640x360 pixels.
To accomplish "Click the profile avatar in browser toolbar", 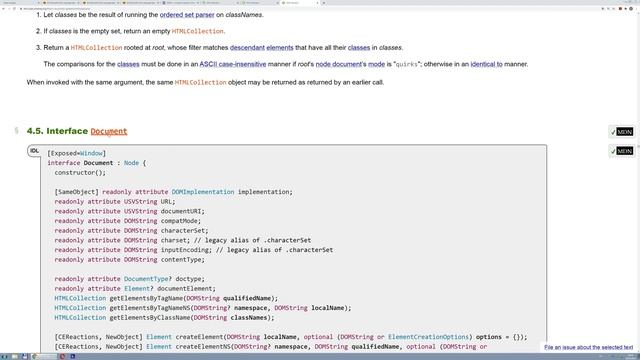I will tap(631, 9).
